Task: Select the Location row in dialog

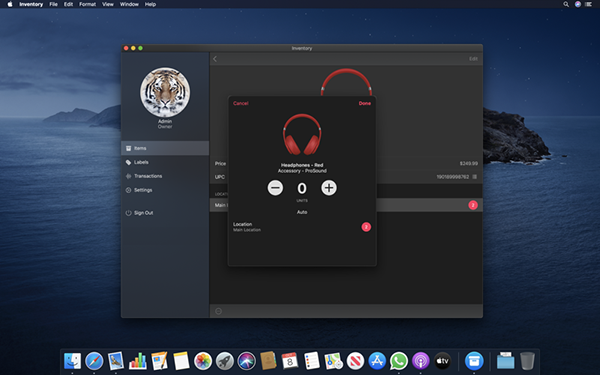Action: 302,227
